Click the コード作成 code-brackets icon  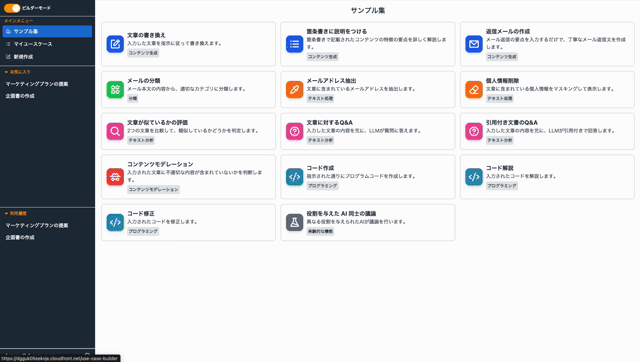click(x=294, y=177)
